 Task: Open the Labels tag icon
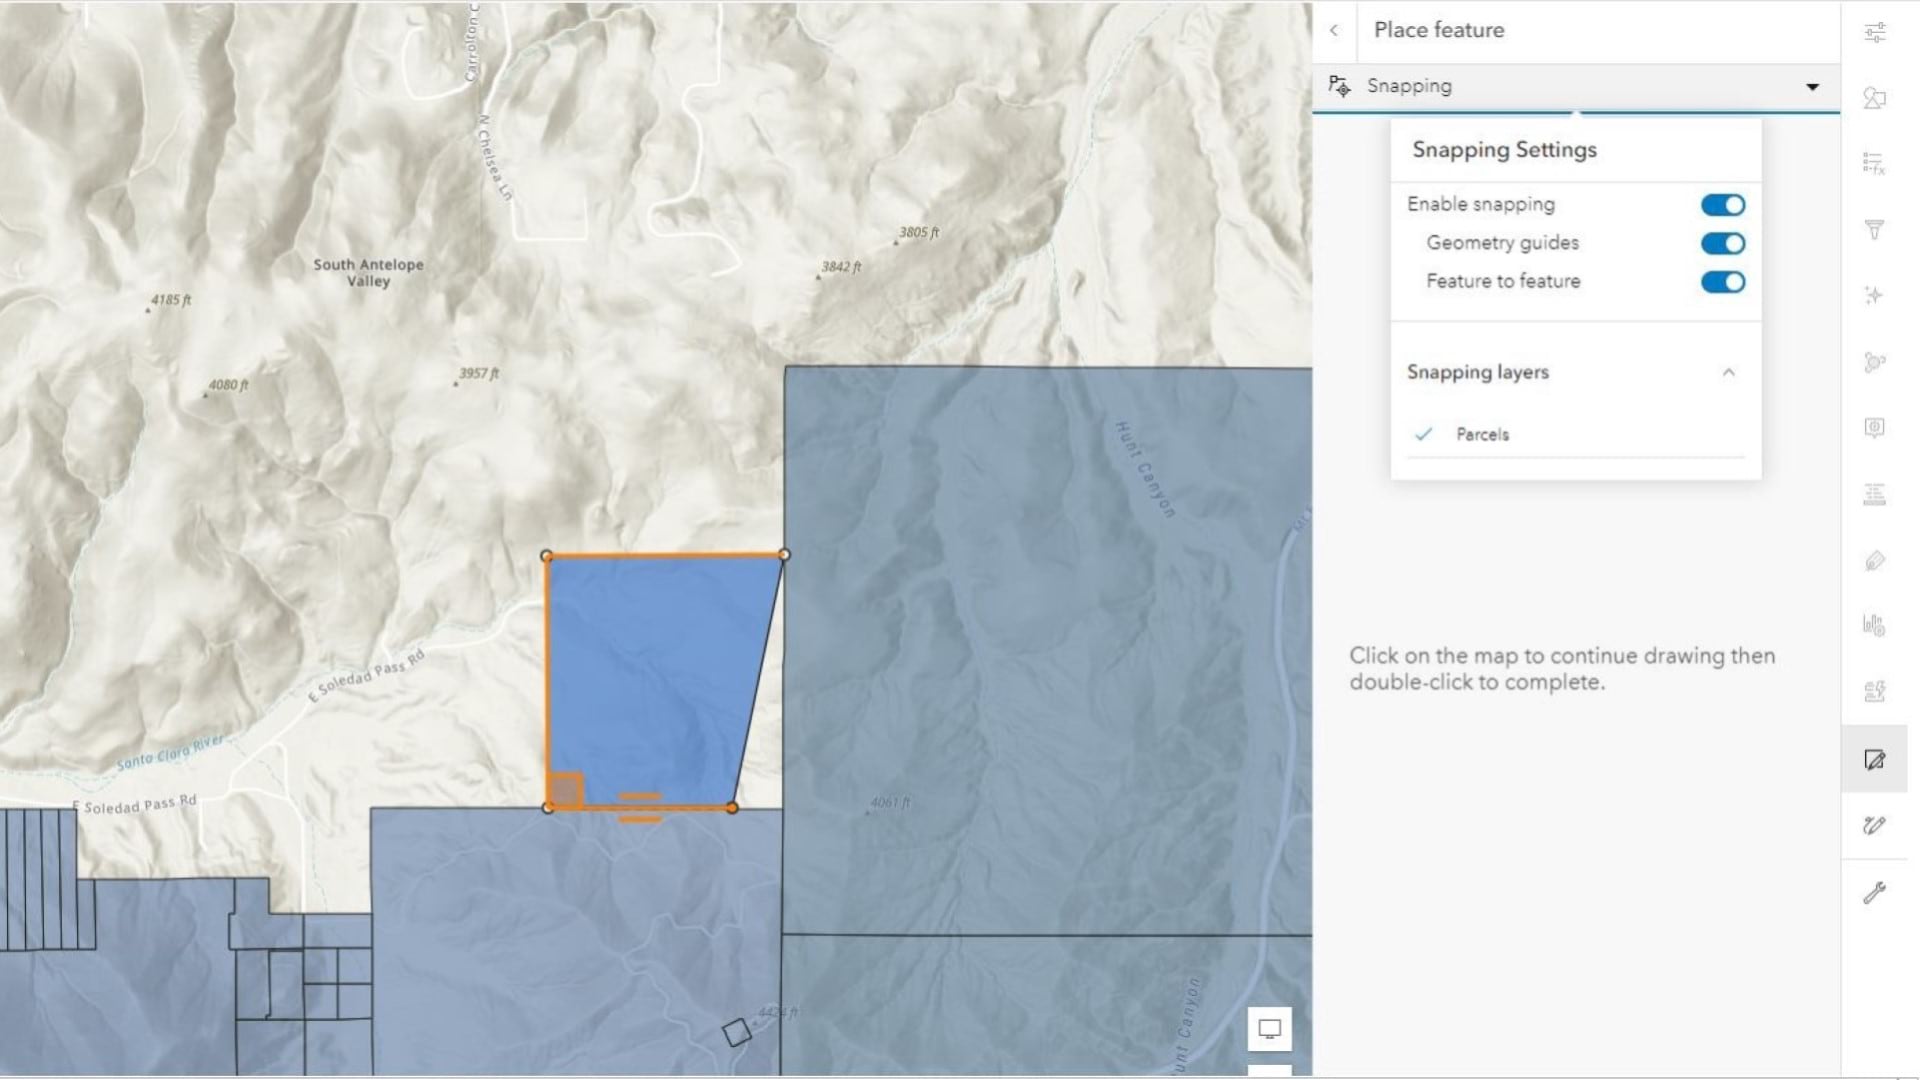click(1875, 561)
